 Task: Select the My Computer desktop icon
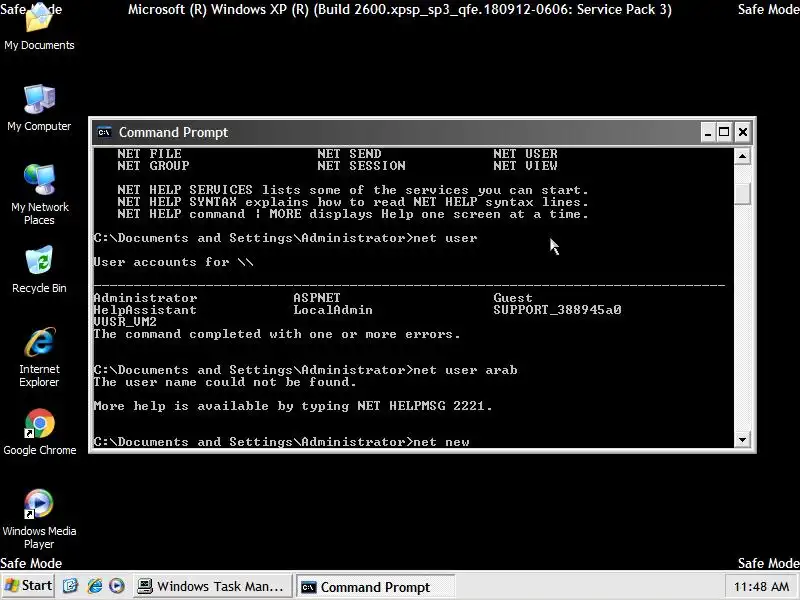tap(39, 108)
